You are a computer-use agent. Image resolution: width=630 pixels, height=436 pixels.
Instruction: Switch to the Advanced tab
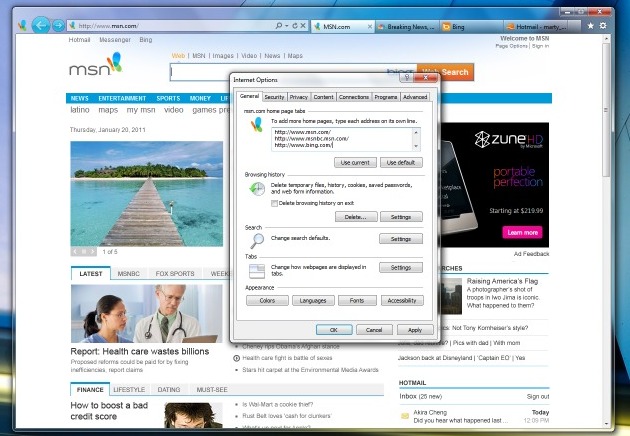[415, 97]
